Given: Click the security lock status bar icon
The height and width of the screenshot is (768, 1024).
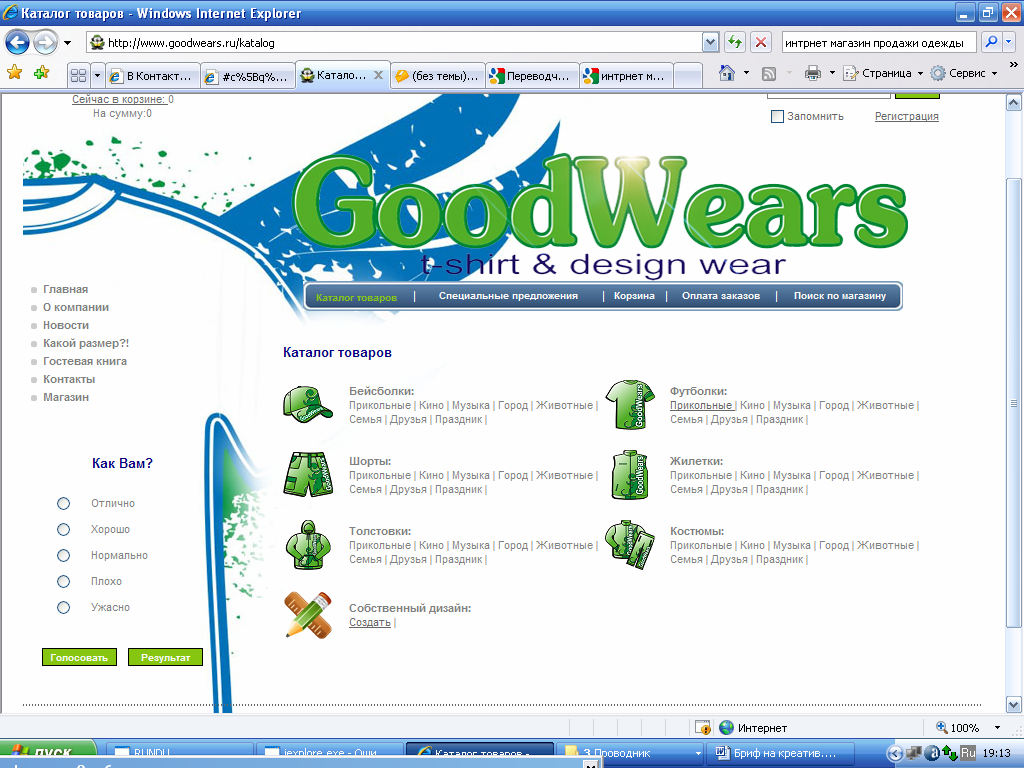Looking at the screenshot, I should click(703, 728).
